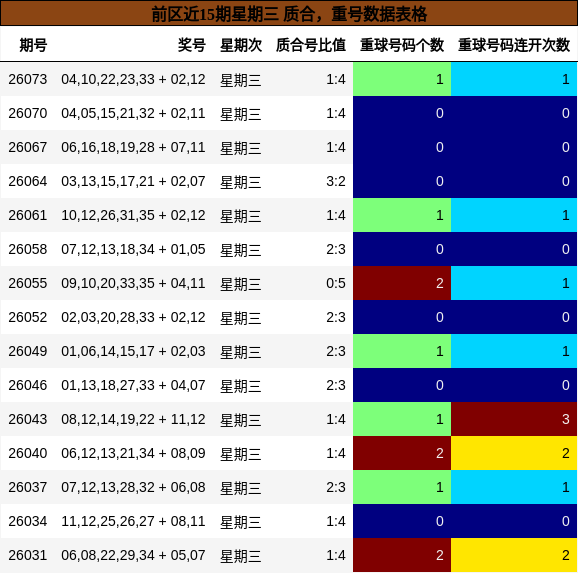Select issue number 26070
Screen dimensions: 578x573
tap(28, 113)
